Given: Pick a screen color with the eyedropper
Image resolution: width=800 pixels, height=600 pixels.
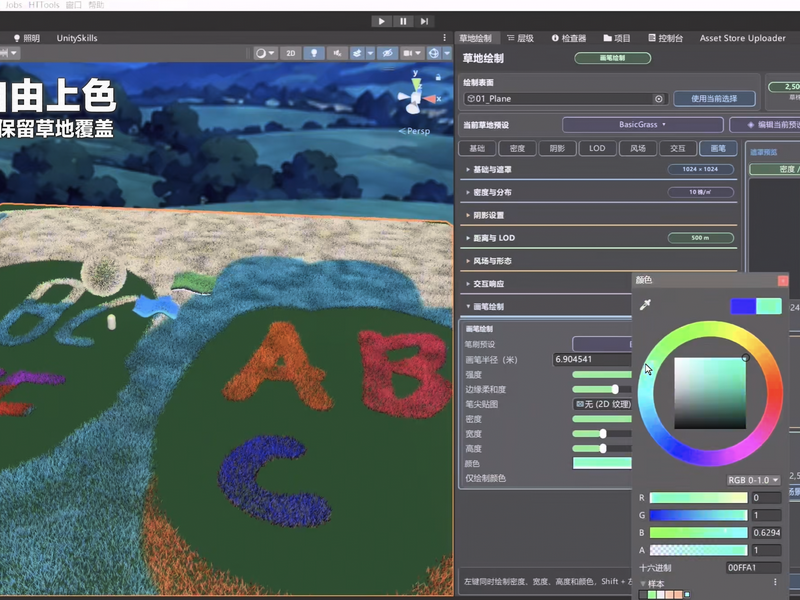Looking at the screenshot, I should [645, 305].
